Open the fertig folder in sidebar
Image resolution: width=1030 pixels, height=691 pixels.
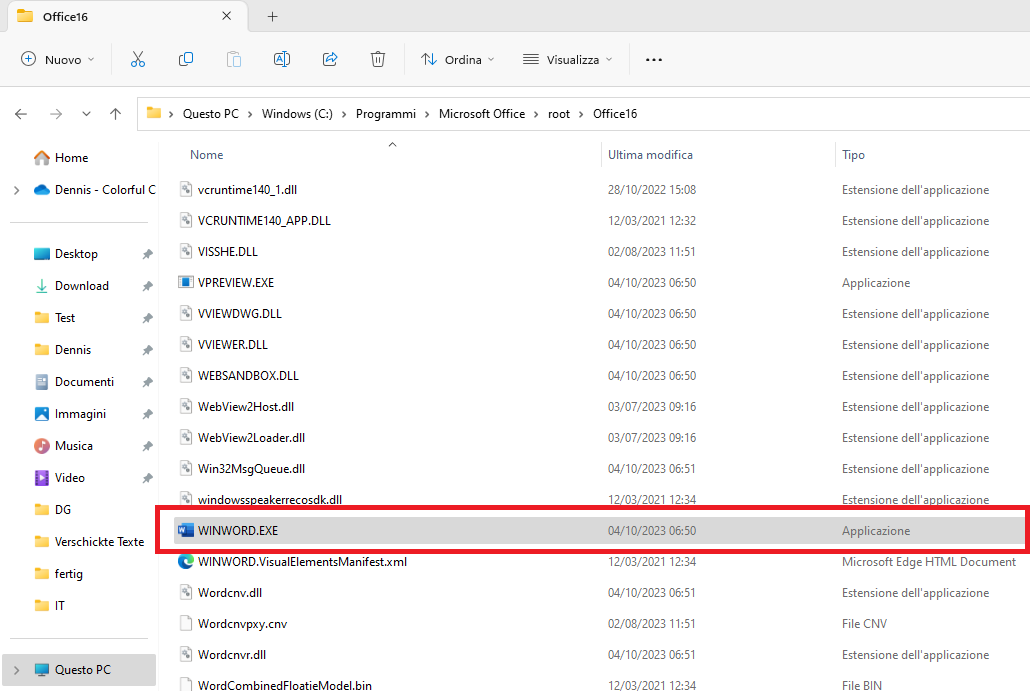[x=68, y=574]
